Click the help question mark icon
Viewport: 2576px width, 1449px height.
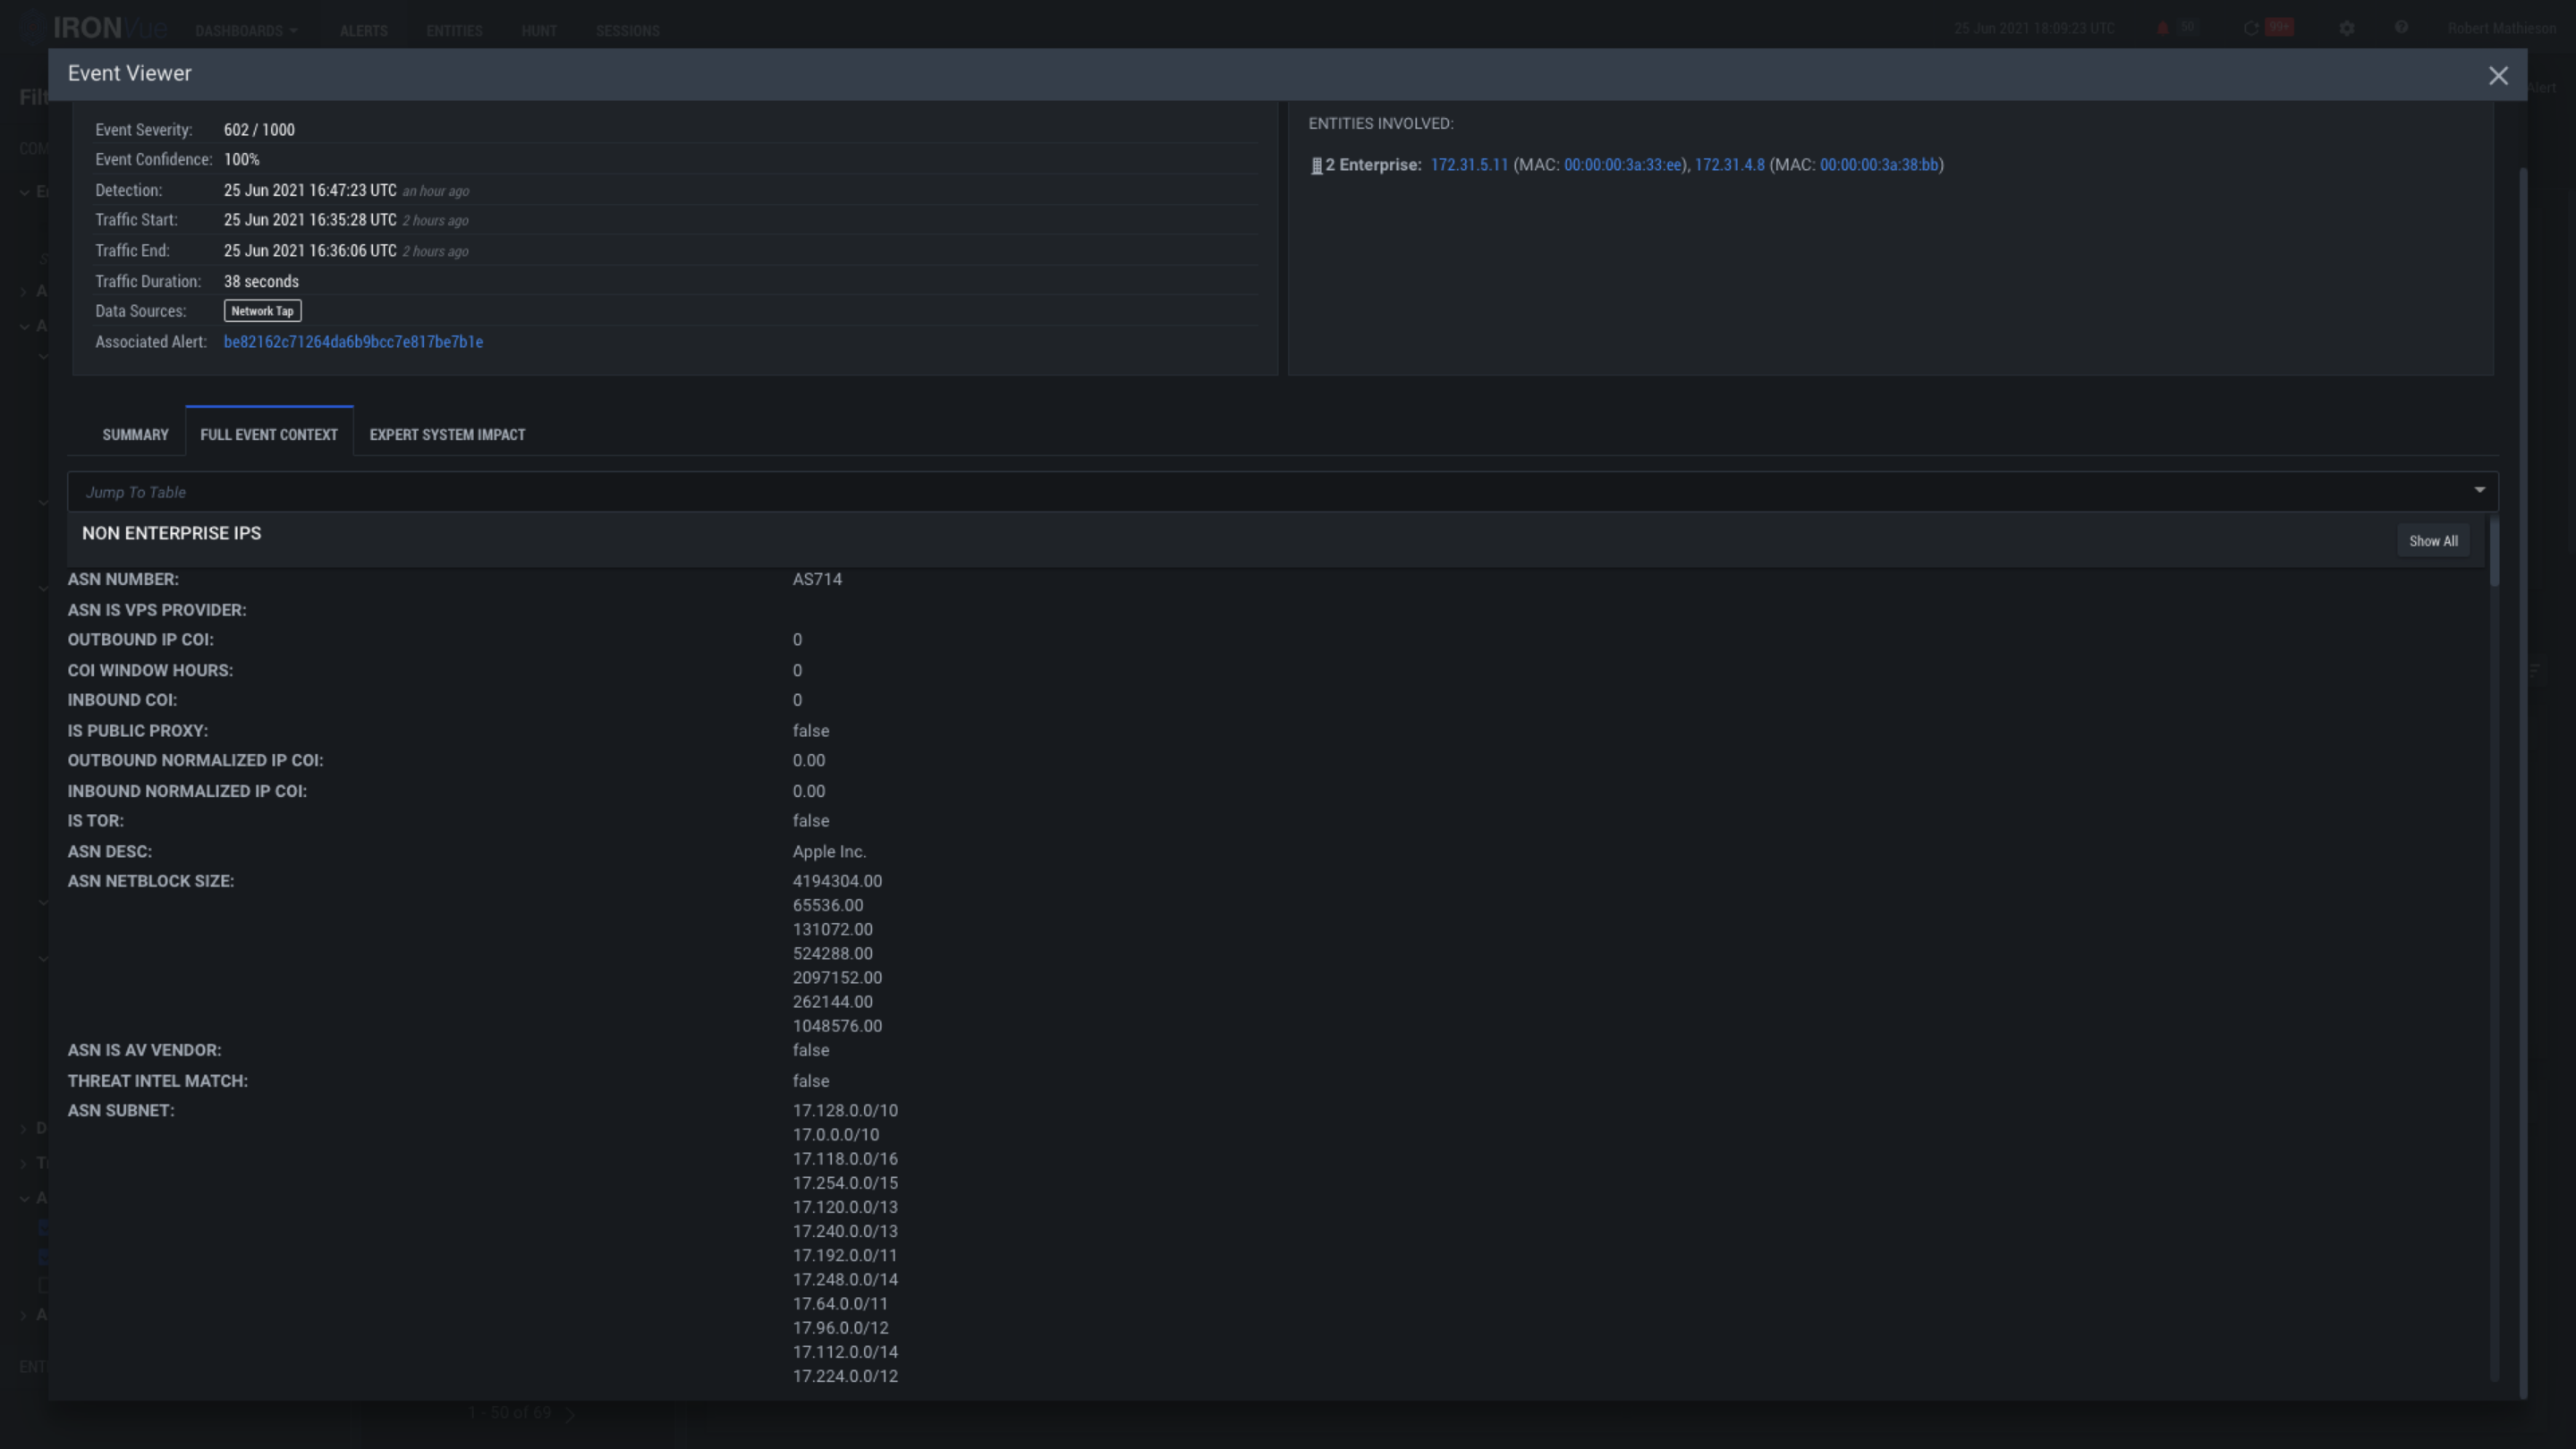[x=2401, y=28]
